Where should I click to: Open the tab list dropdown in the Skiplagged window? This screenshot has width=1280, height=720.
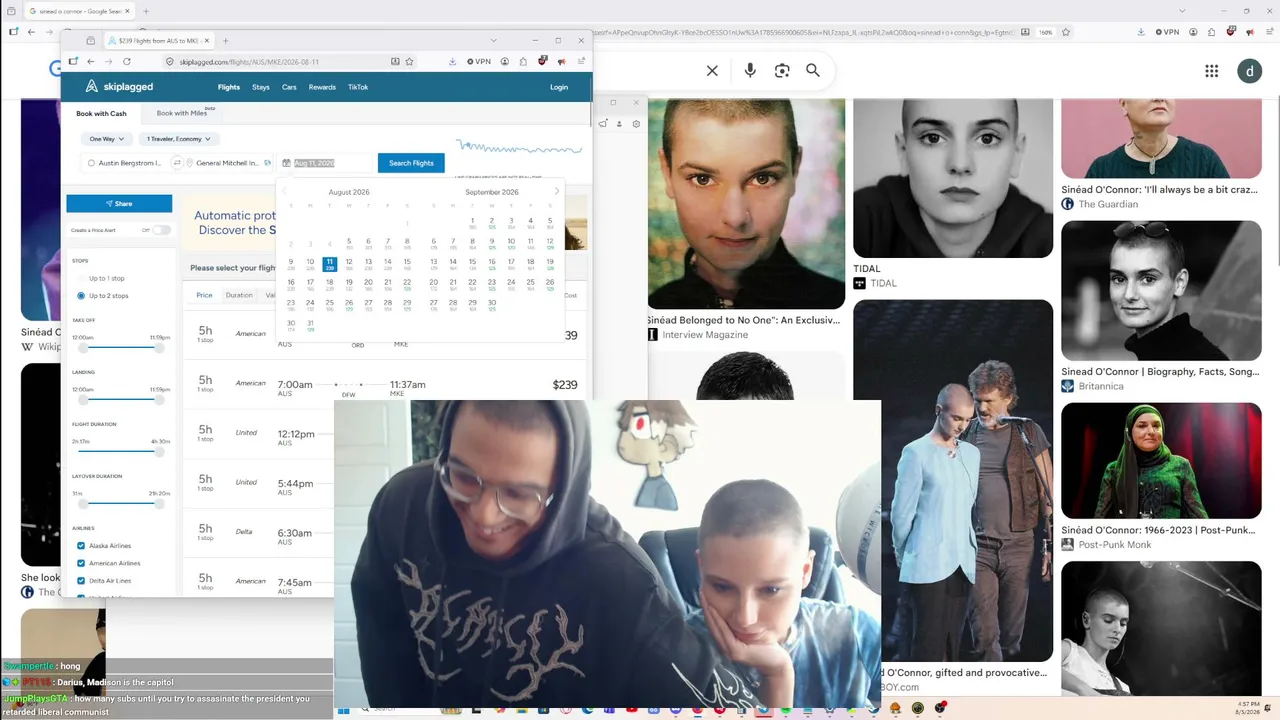click(493, 41)
